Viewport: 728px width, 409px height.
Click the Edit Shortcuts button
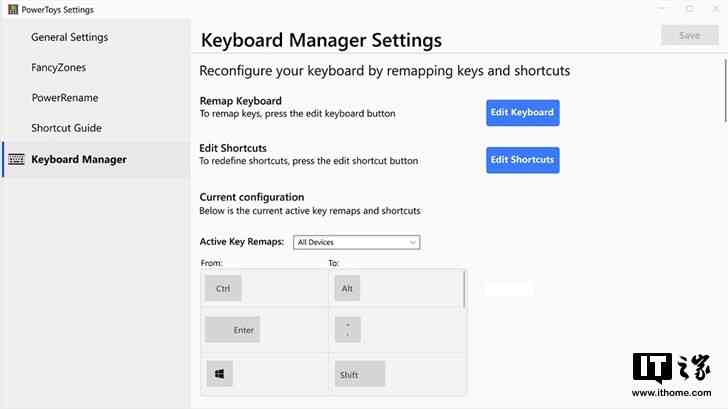click(523, 160)
